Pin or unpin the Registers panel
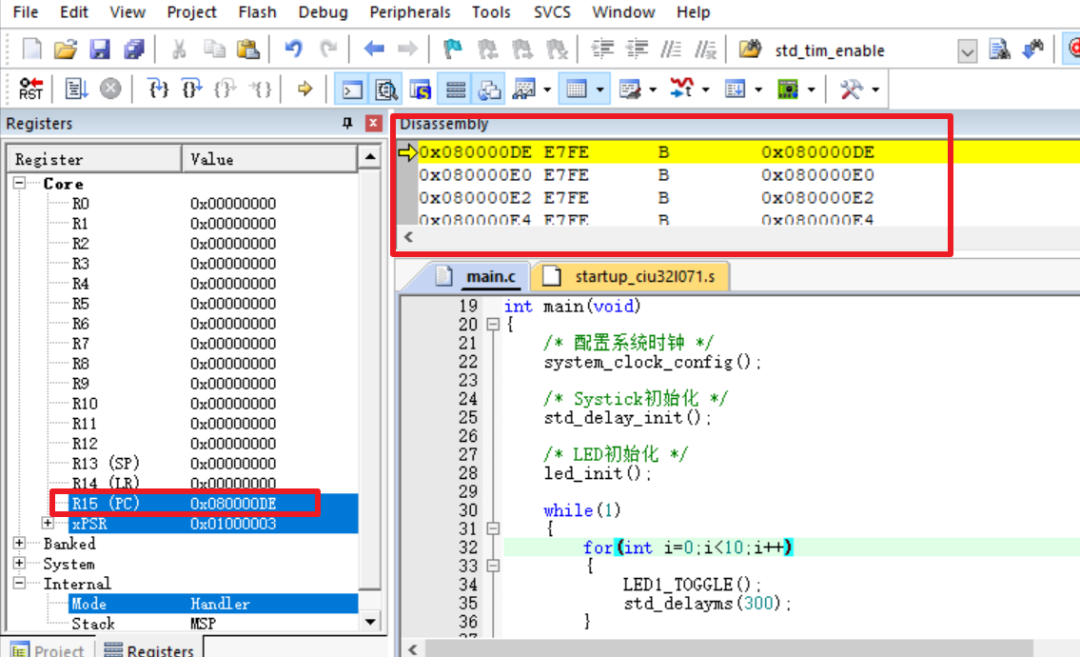The image size is (1080, 657). pyautogui.click(x=347, y=123)
